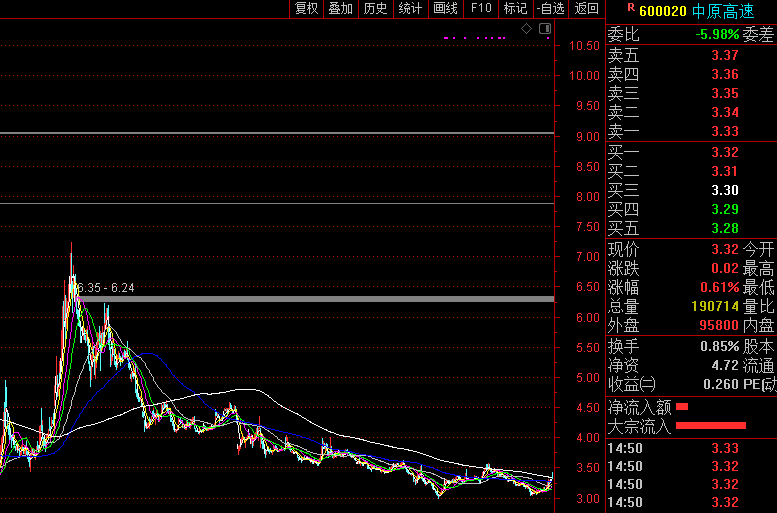This screenshot has height=513, width=777.
Task: Click the 统计 statistics button
Action: click(x=410, y=8)
